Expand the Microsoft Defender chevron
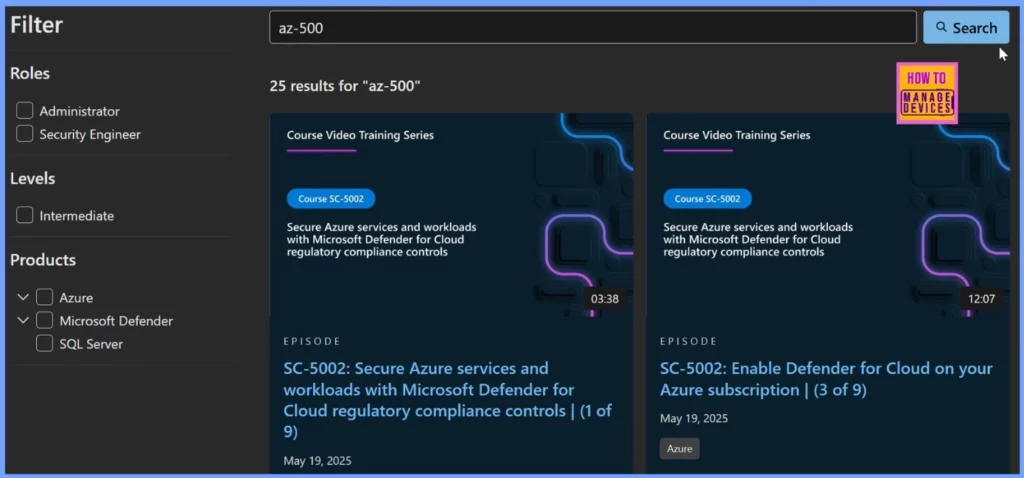 pos(23,321)
